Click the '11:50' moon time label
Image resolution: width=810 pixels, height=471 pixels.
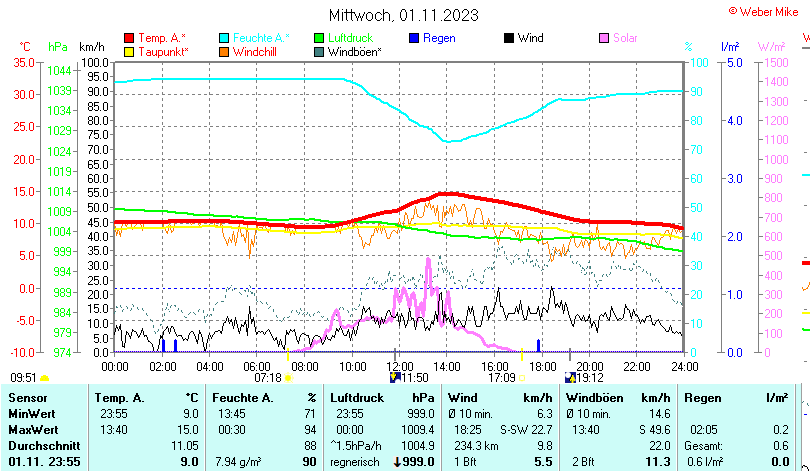tap(415, 378)
